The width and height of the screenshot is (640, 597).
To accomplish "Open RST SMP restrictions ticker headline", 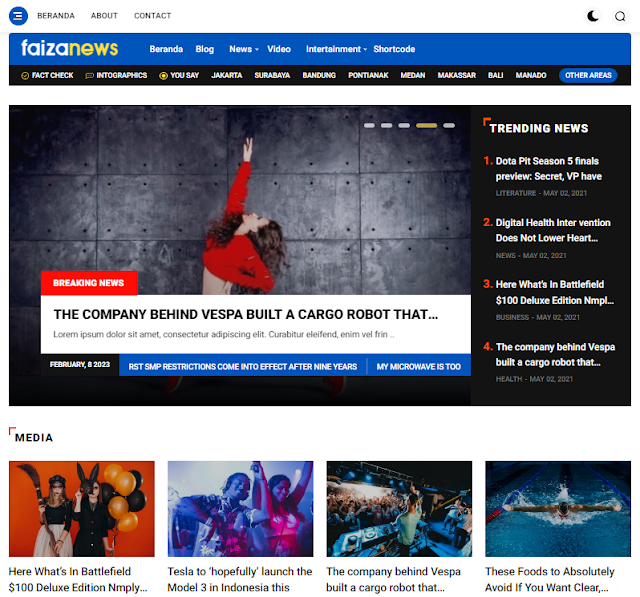I will 242,366.
